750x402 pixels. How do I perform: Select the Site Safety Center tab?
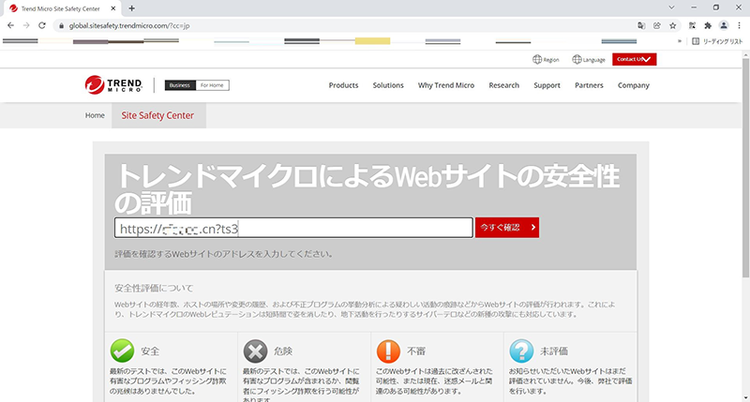(158, 115)
